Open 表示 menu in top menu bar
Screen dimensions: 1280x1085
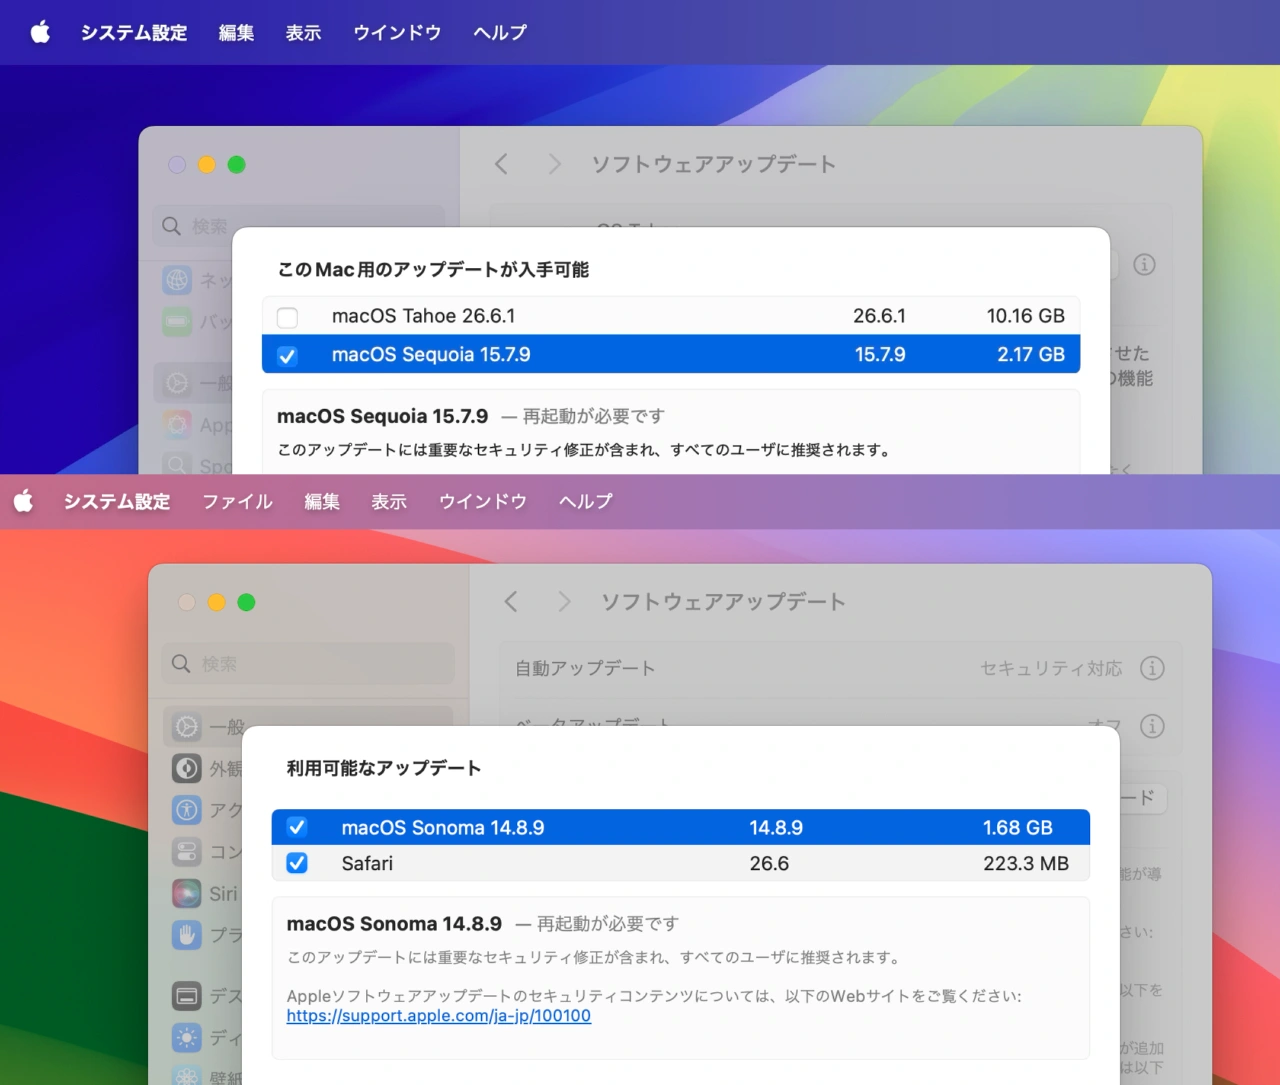(303, 33)
